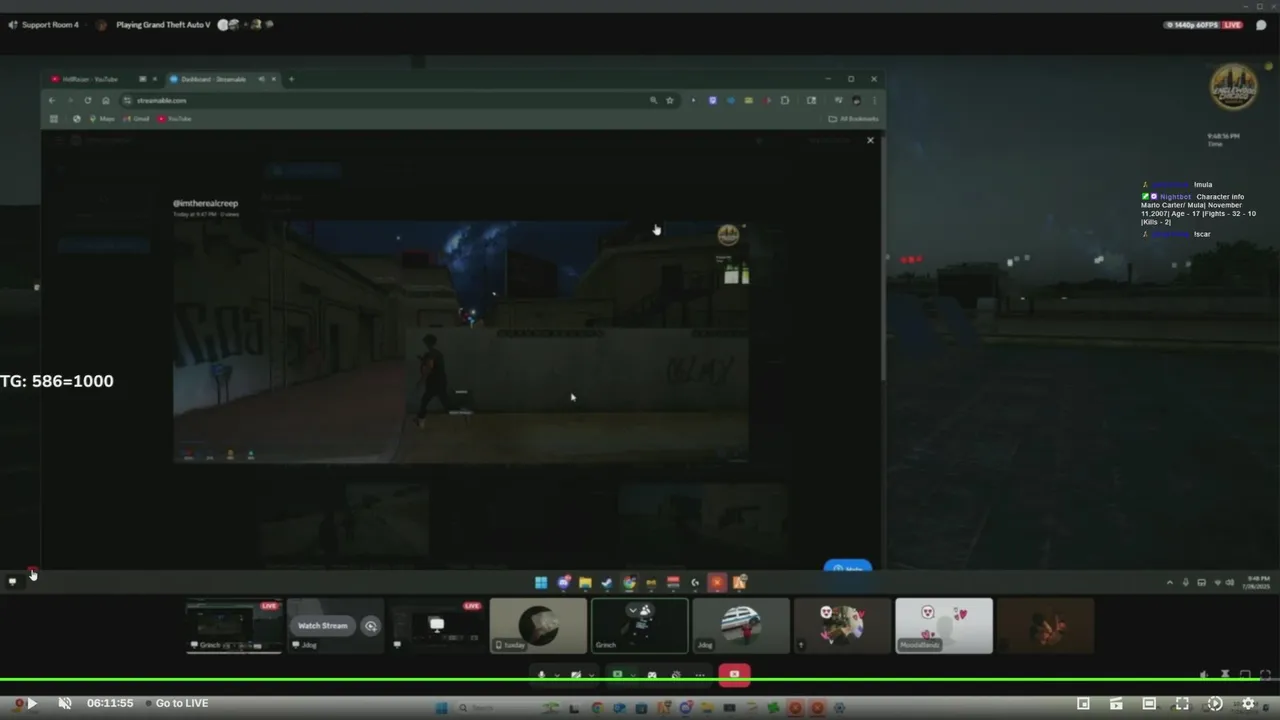
Task: Play the paused video
Action: (32, 704)
